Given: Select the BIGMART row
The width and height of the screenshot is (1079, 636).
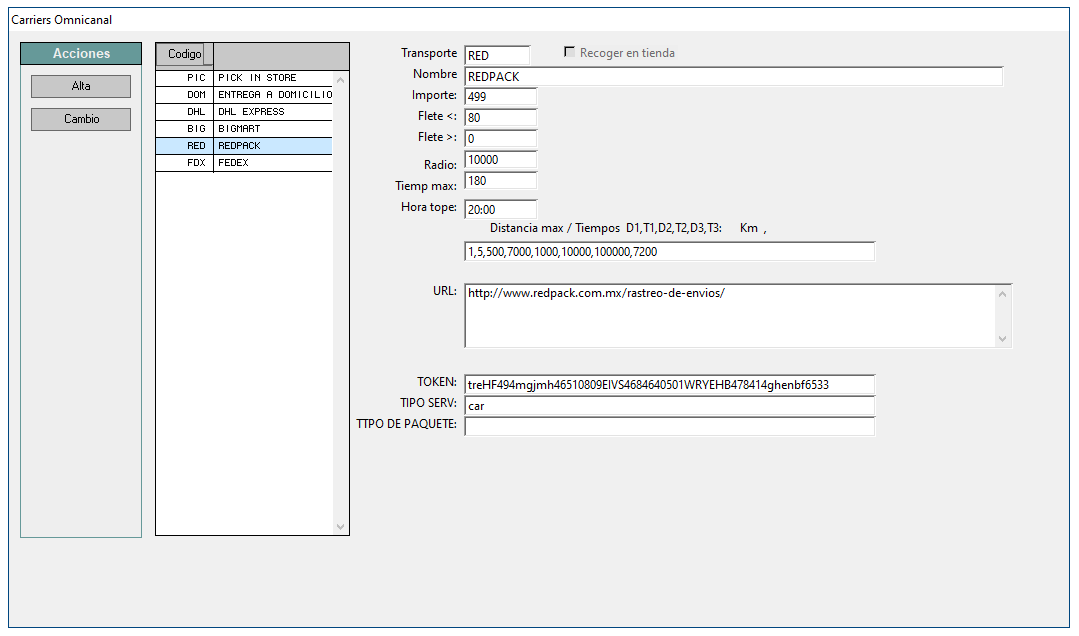Looking at the screenshot, I should tap(244, 129).
